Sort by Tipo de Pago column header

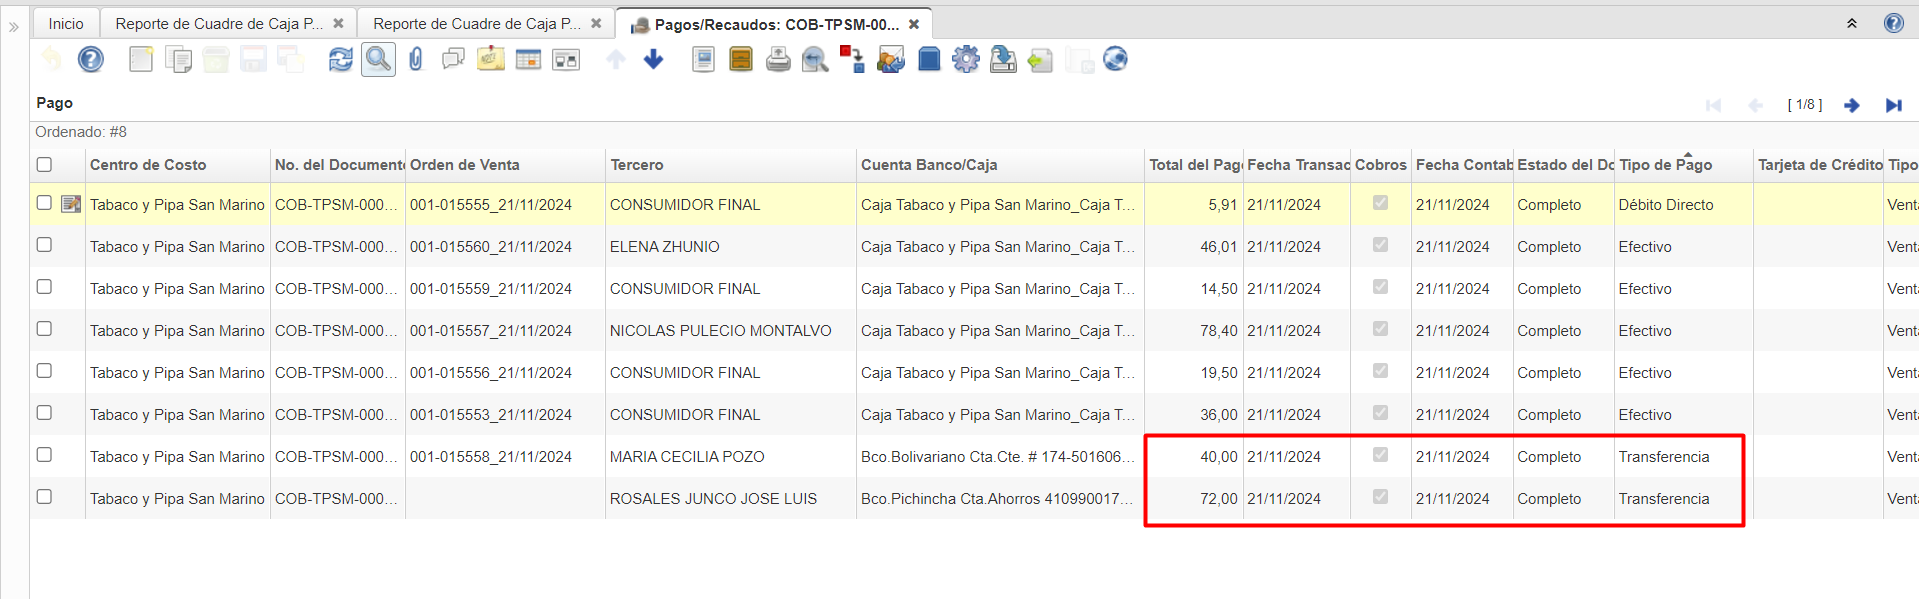coord(1665,165)
